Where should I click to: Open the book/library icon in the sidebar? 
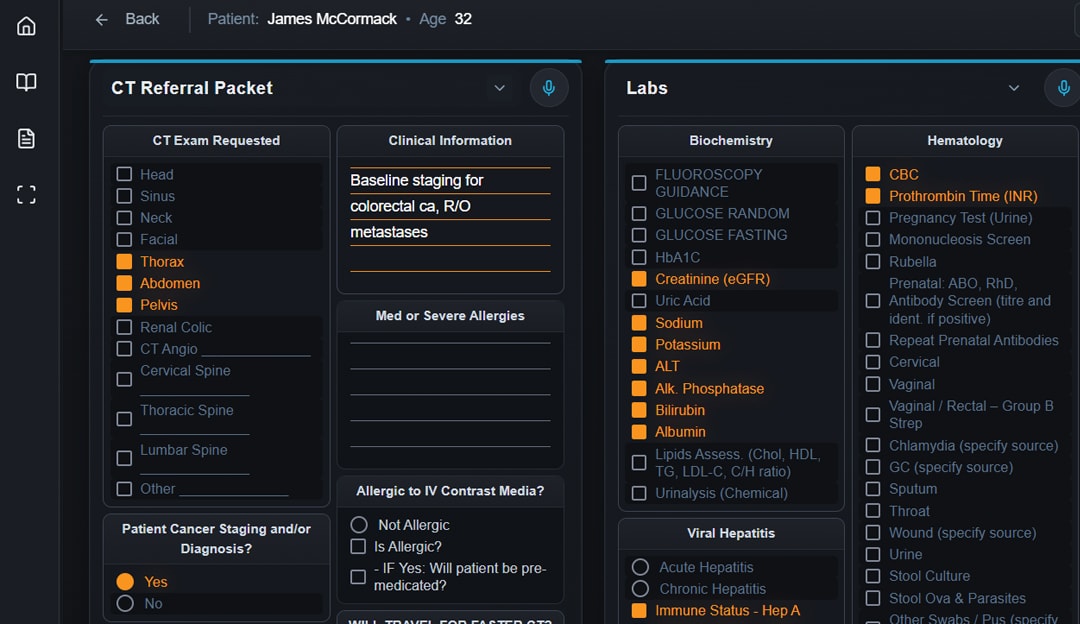coord(25,83)
